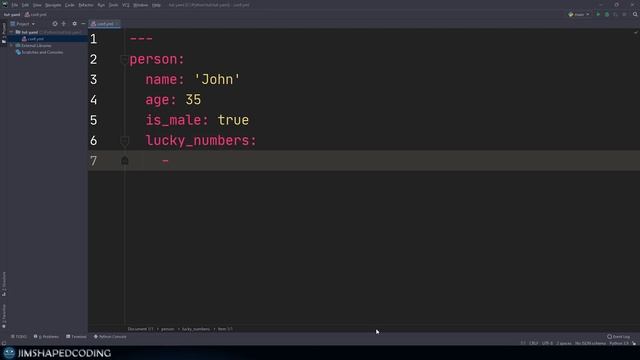Image resolution: width=640 pixels, height=360 pixels.
Task: Click the lucky_numbers key in editor
Action: [198, 140]
